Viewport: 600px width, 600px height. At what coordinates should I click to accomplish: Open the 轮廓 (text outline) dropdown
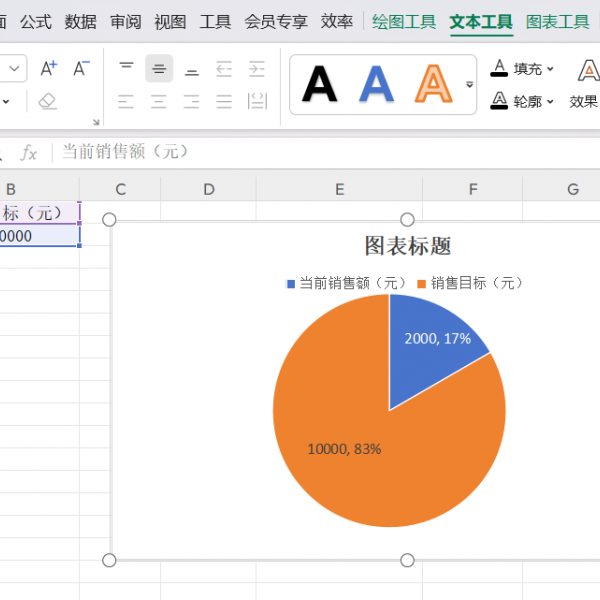(x=522, y=101)
